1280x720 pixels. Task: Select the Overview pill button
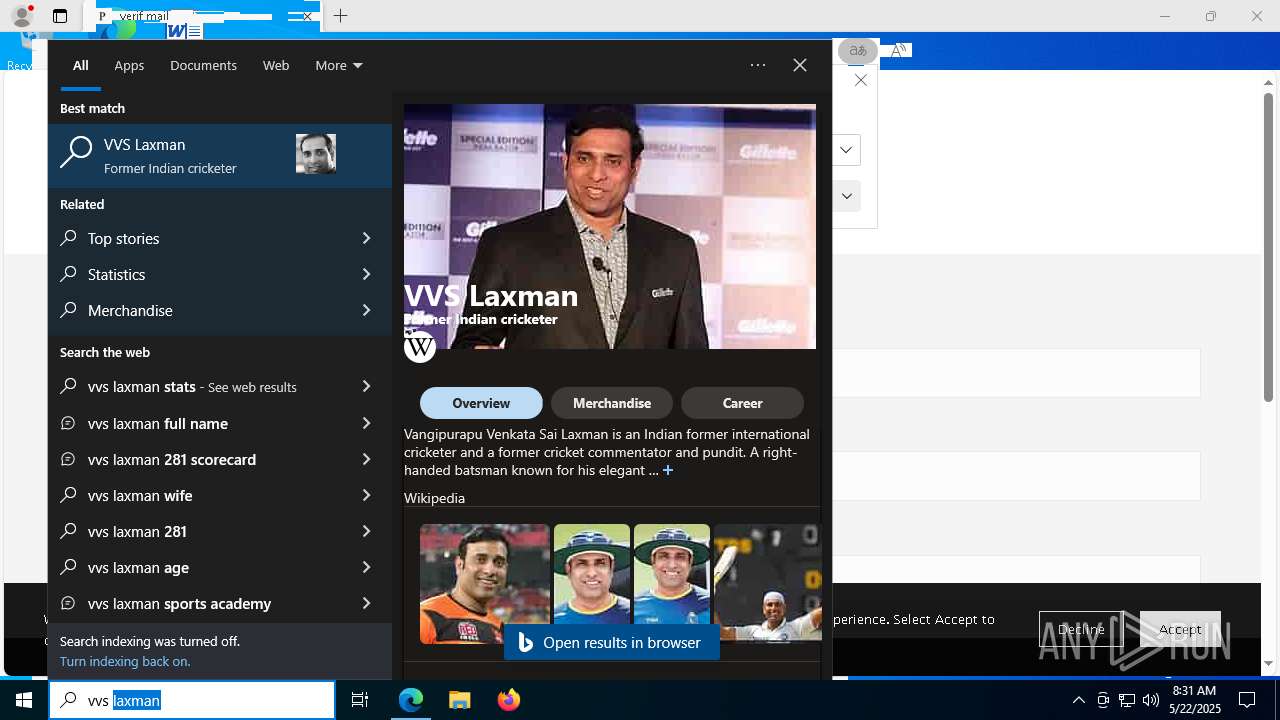[x=481, y=403]
